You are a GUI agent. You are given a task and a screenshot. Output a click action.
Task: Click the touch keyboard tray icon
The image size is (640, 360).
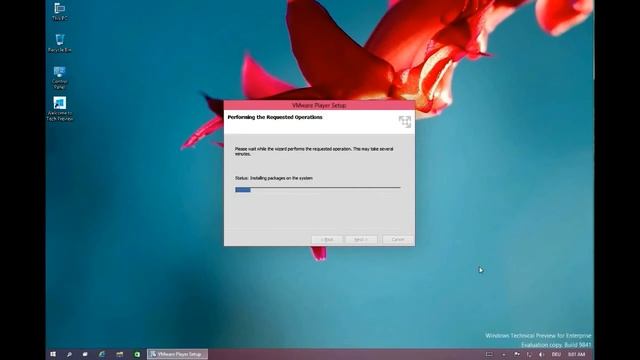[x=489, y=355]
